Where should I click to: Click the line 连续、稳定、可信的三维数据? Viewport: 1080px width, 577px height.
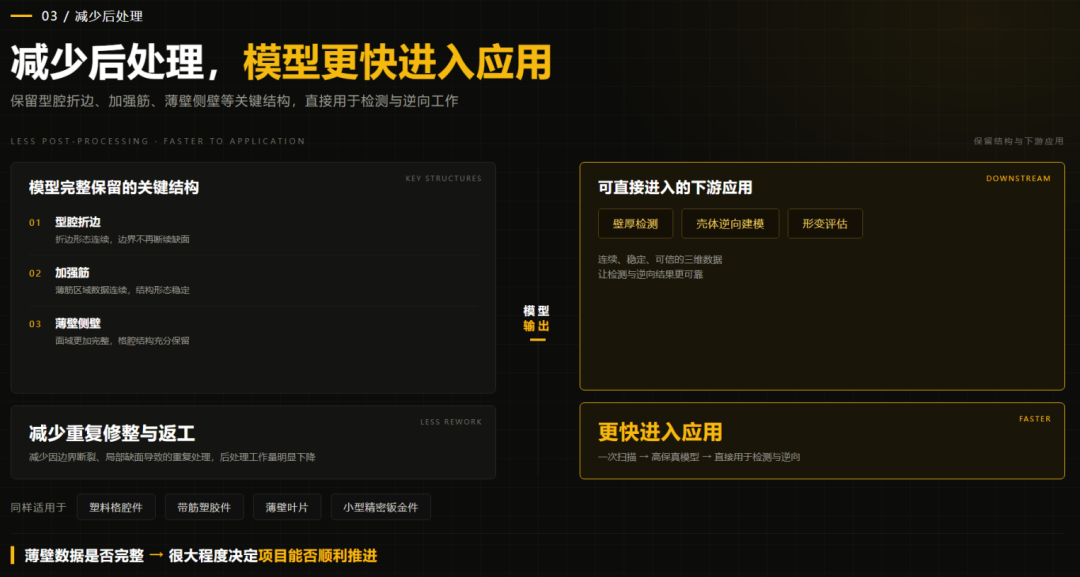point(661,260)
